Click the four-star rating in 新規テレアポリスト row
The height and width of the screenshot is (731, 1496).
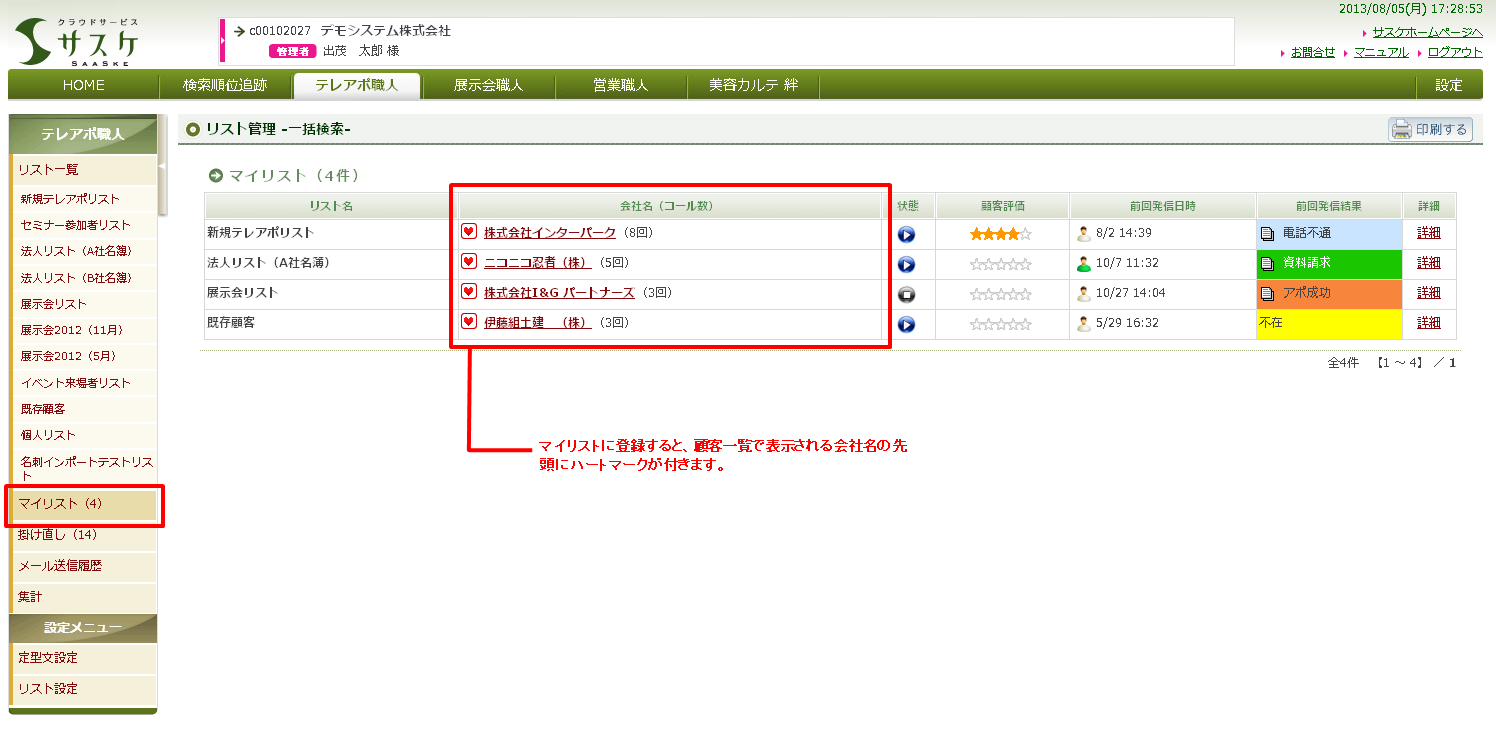(1000, 234)
